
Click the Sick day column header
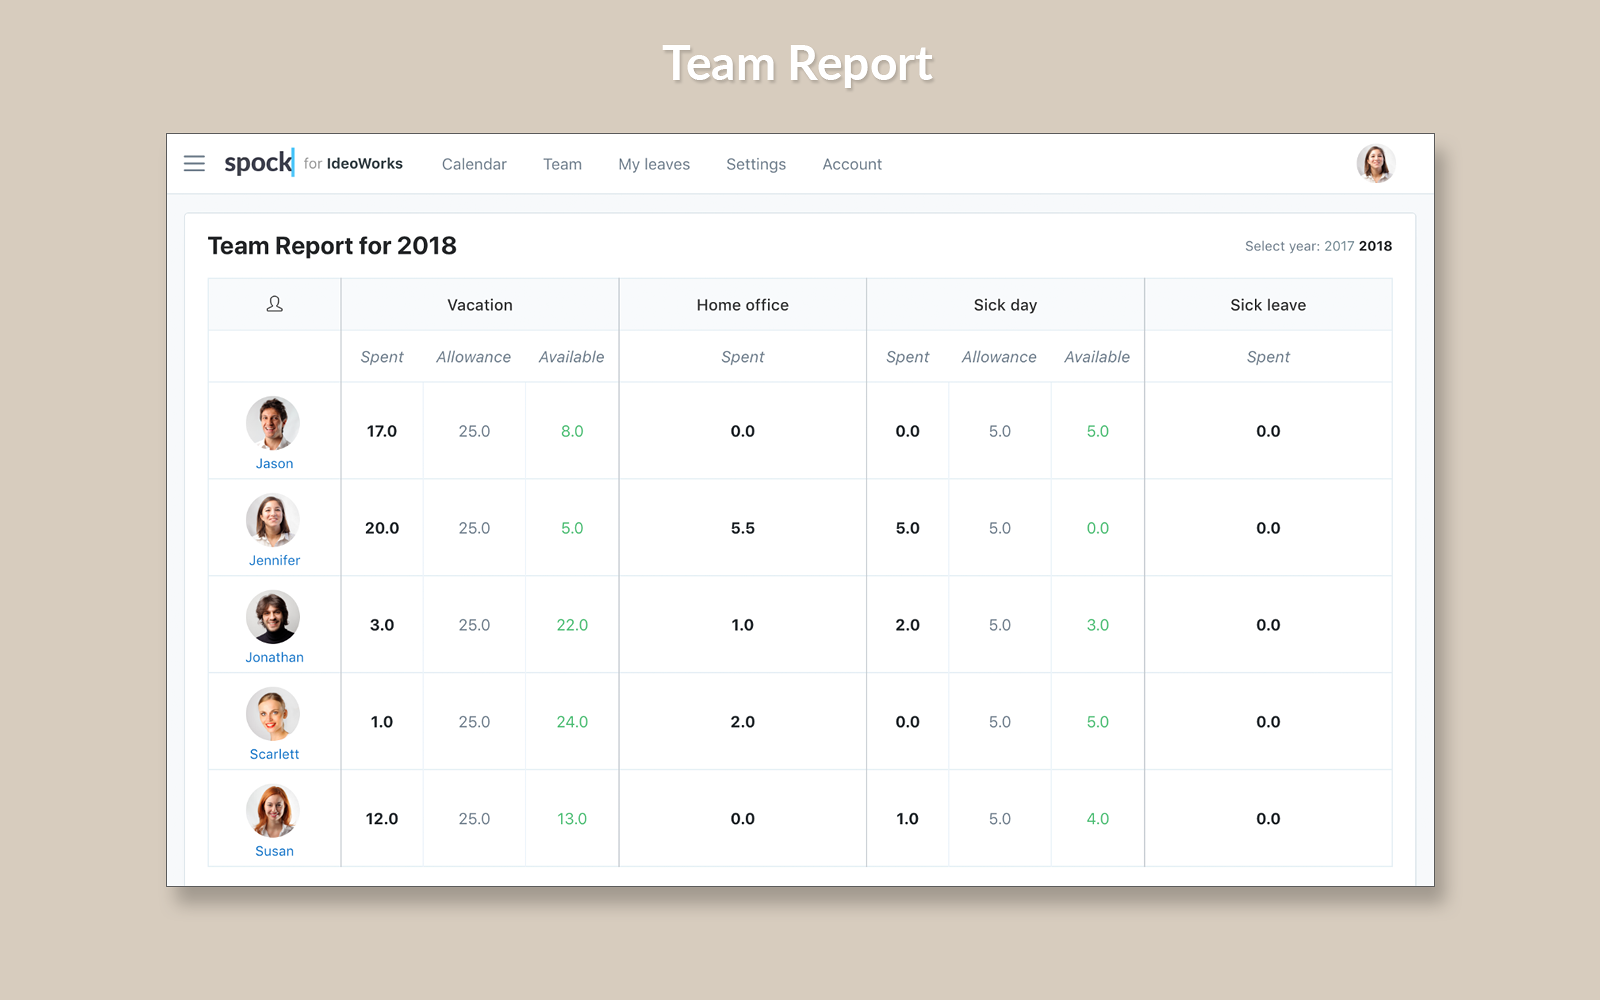pos(1005,305)
